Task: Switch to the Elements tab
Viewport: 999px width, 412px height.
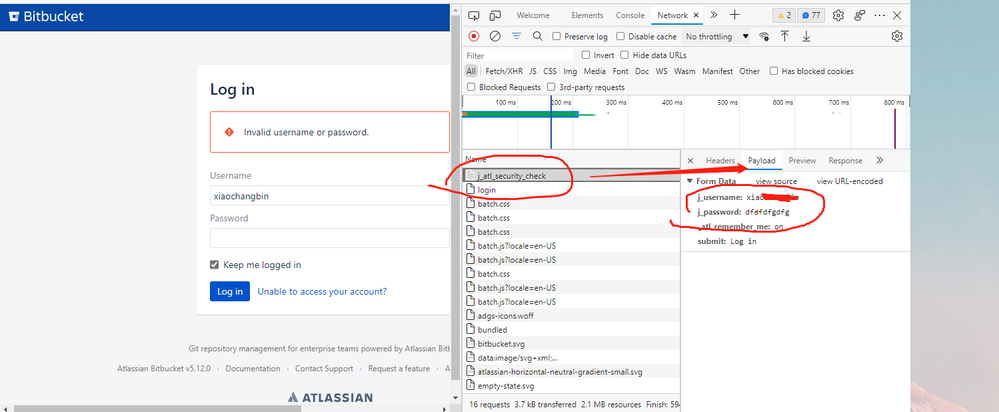Action: coord(587,15)
